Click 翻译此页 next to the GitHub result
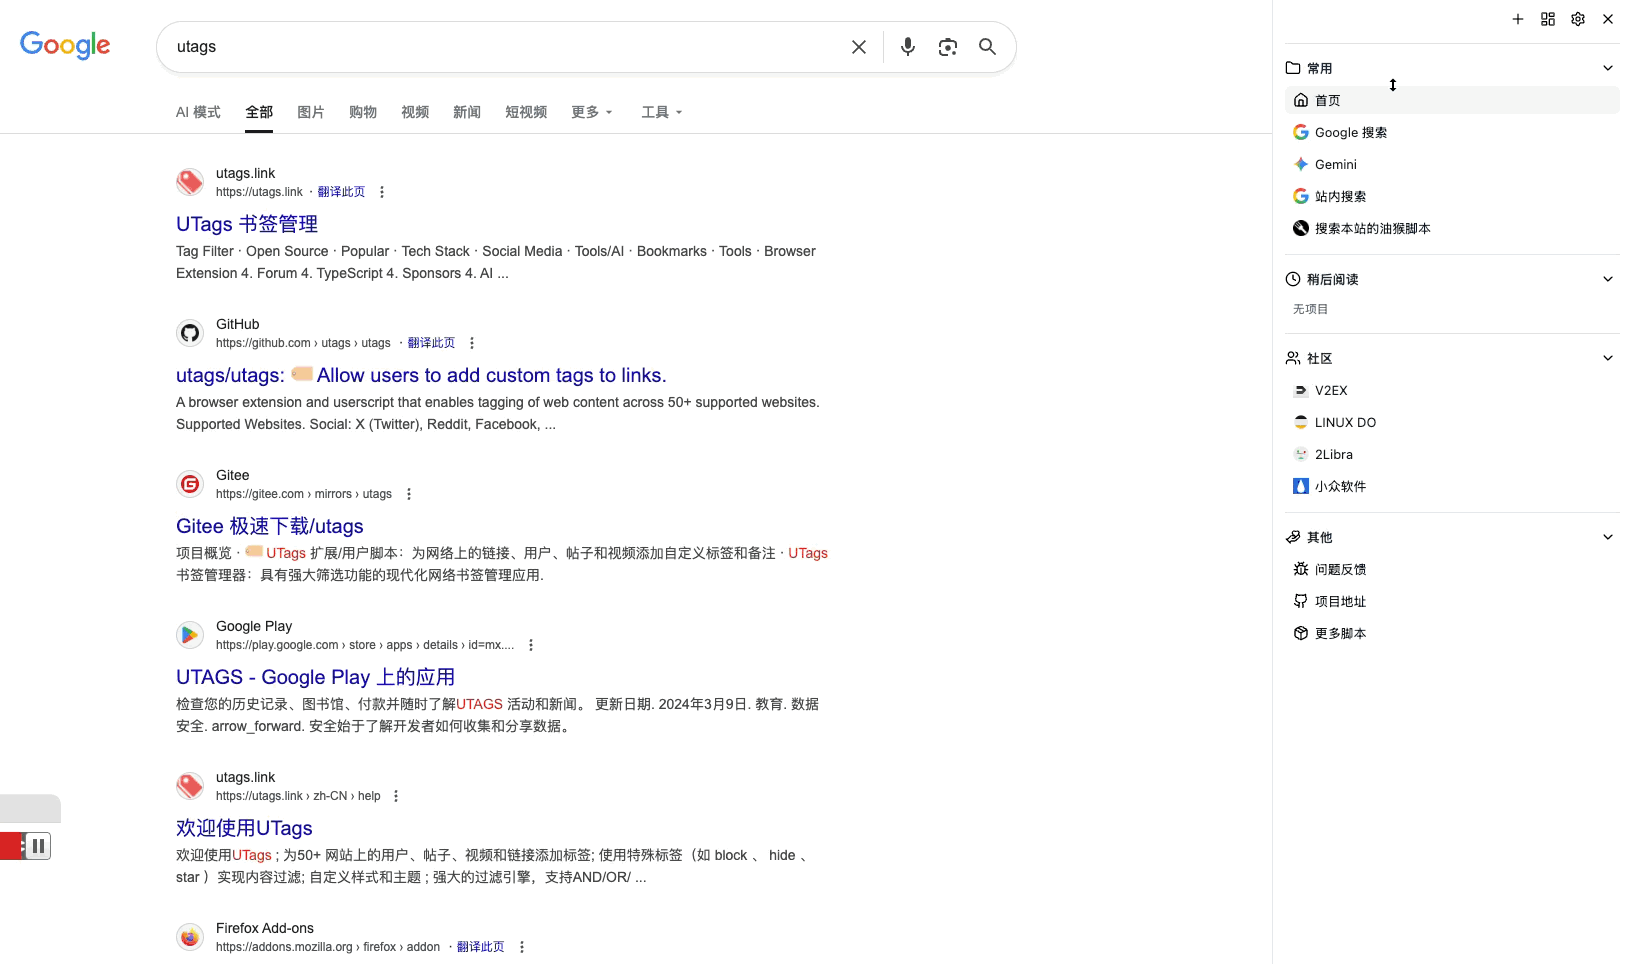The image size is (1632, 964). [x=431, y=342]
